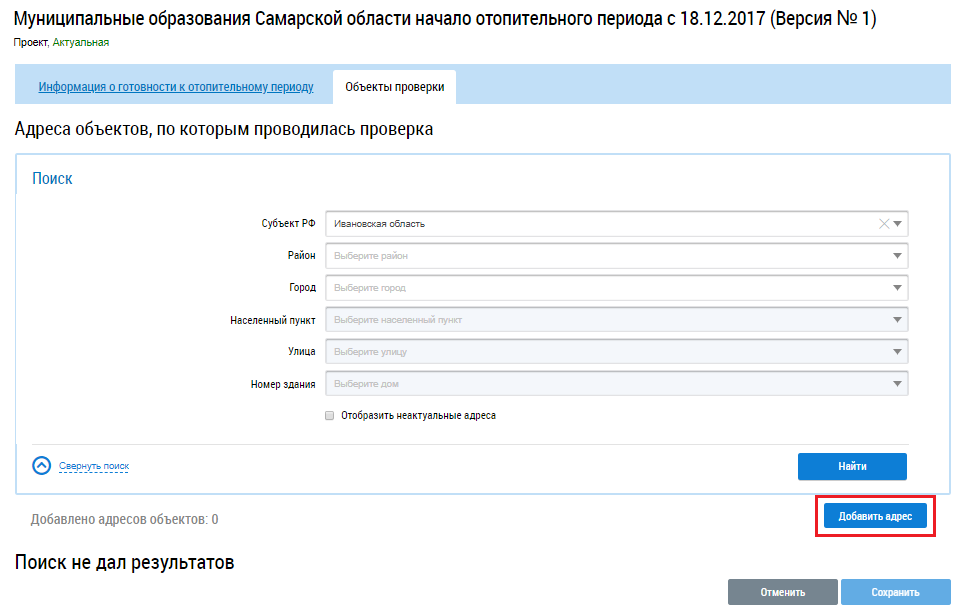Switch to Информация о готовности tab
Viewport: 972px width, 614px height.
click(176, 87)
